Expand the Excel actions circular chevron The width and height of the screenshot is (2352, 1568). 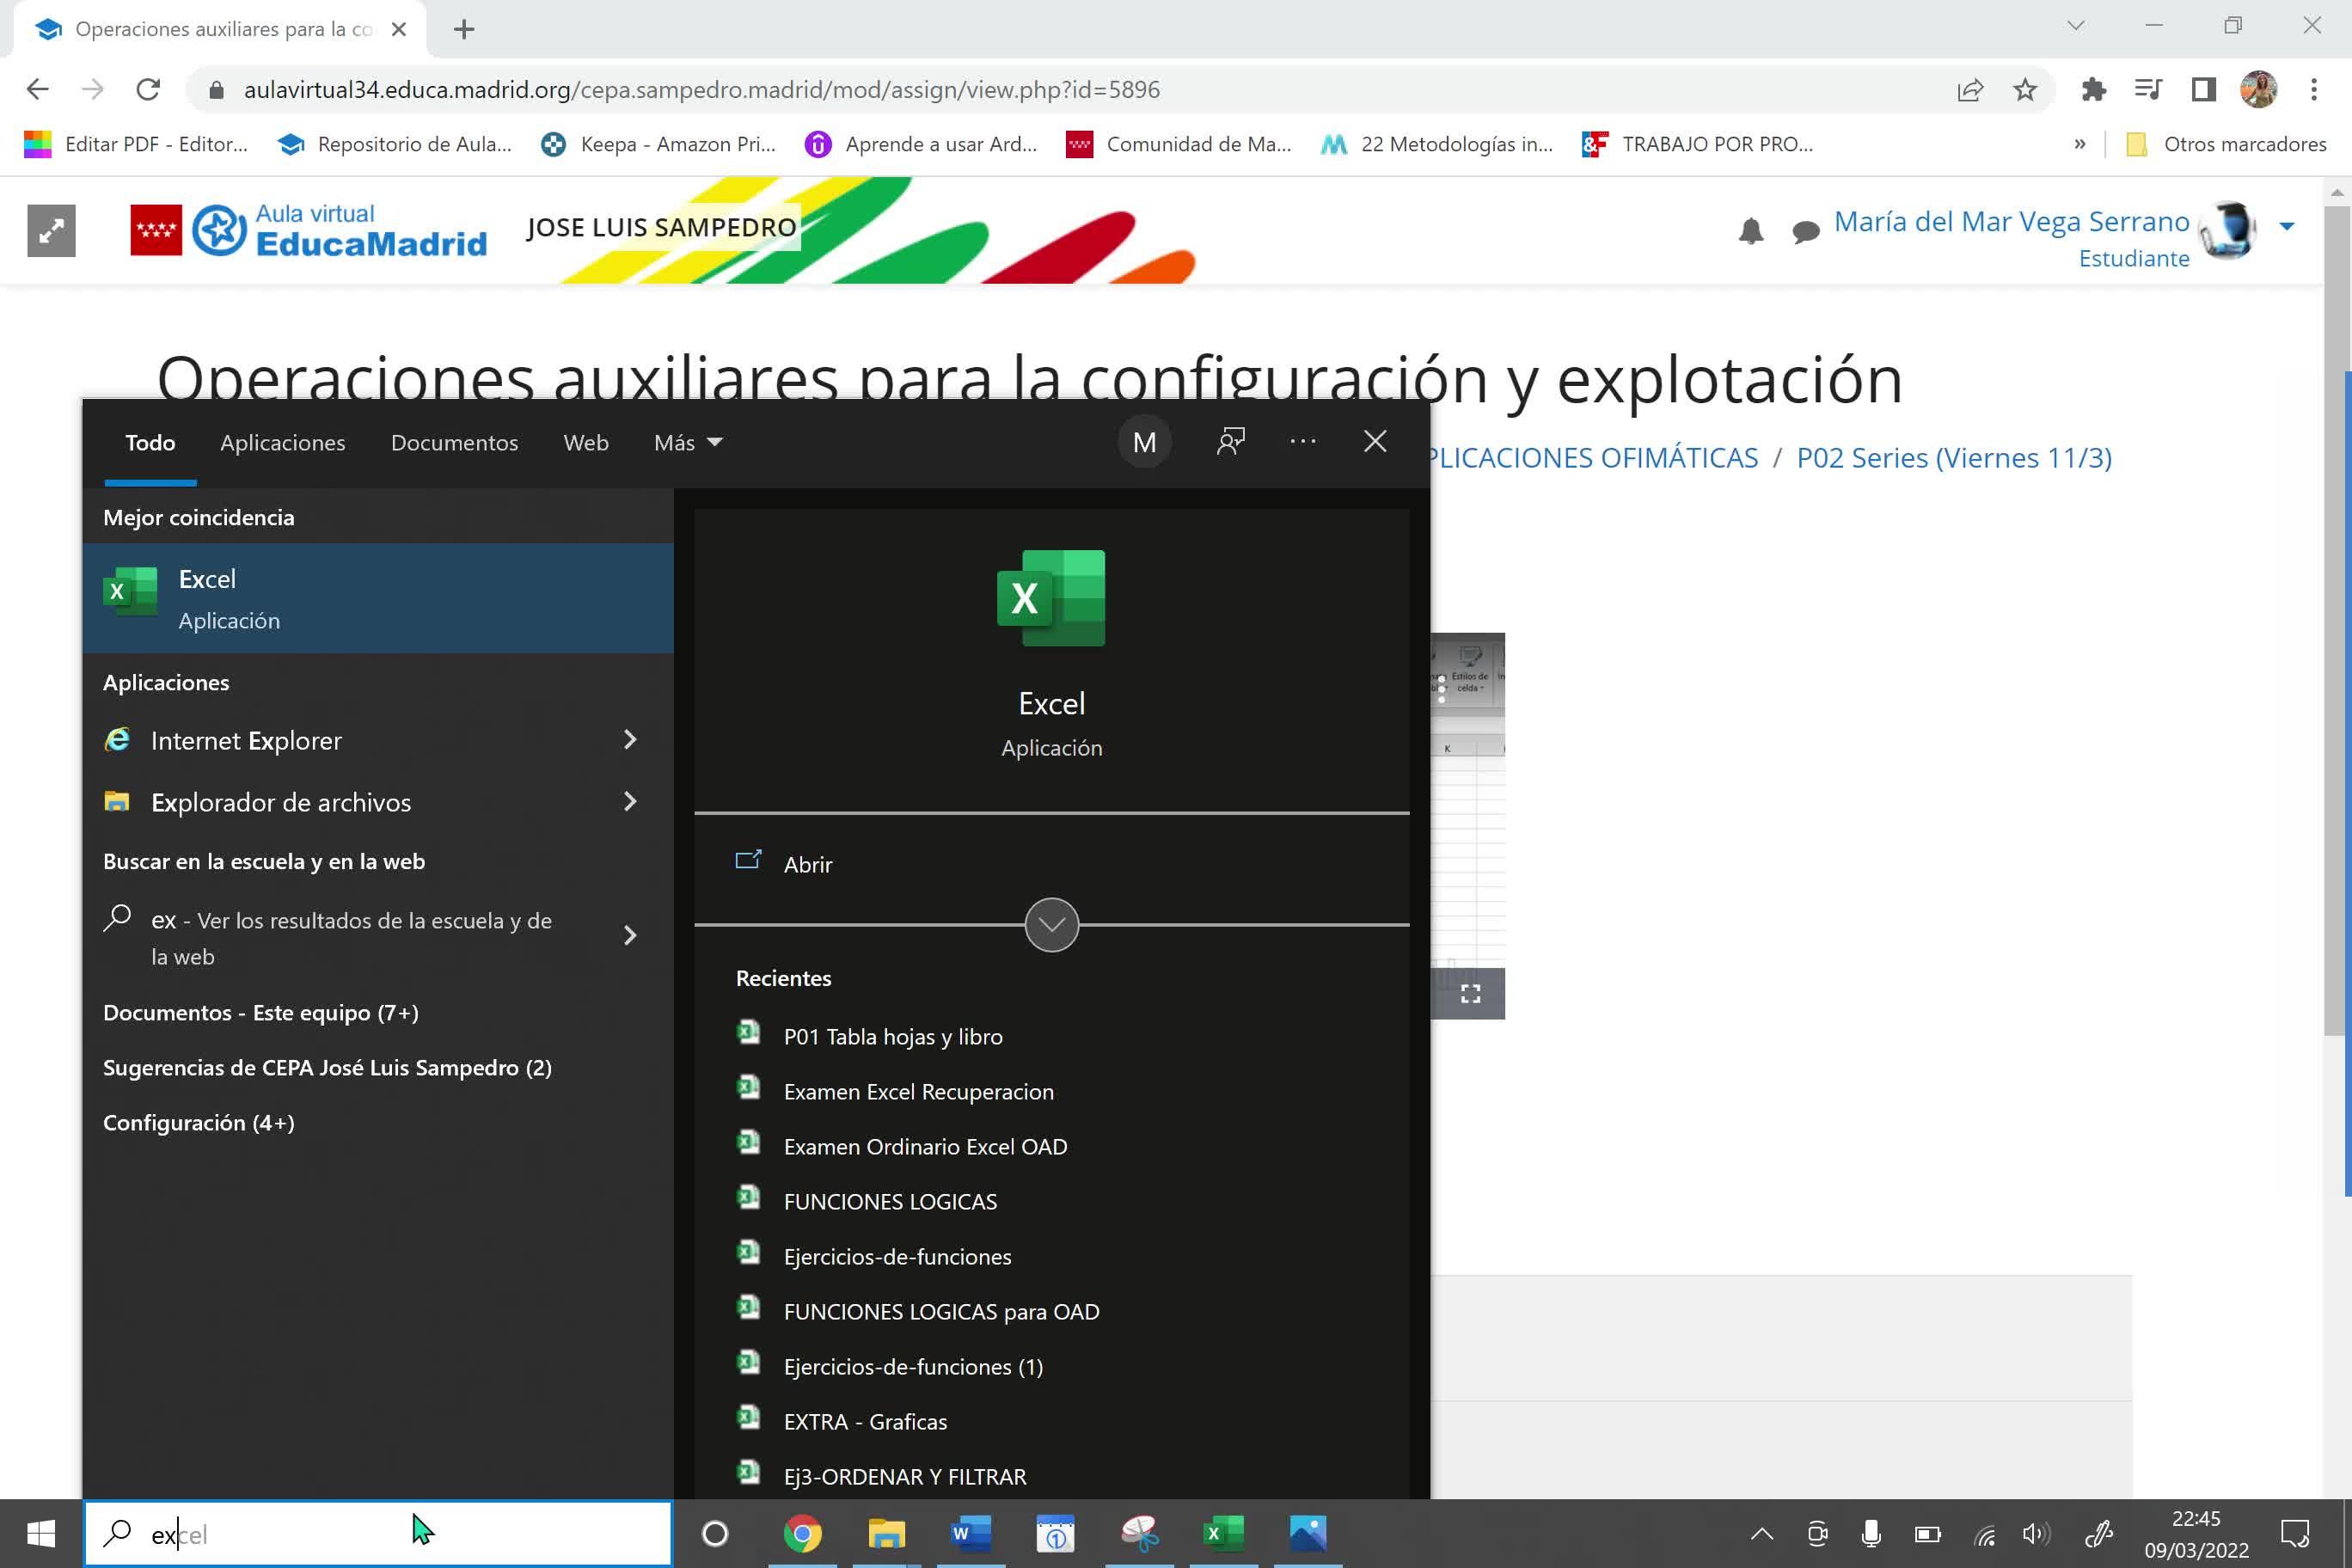click(x=1051, y=925)
